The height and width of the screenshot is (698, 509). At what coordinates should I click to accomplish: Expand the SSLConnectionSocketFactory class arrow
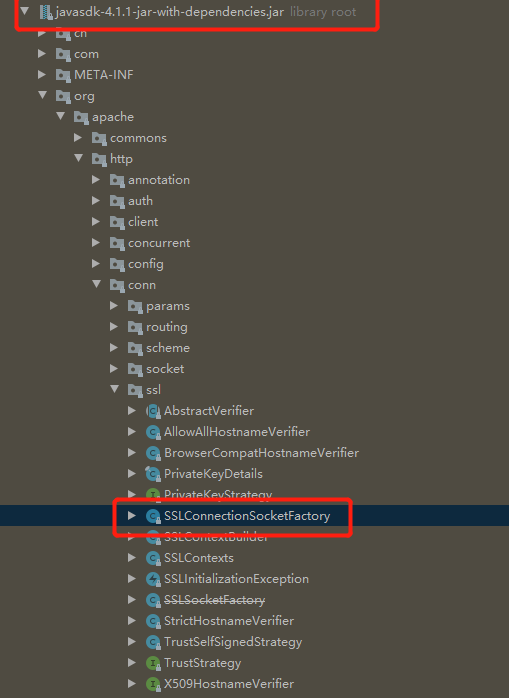point(132,515)
